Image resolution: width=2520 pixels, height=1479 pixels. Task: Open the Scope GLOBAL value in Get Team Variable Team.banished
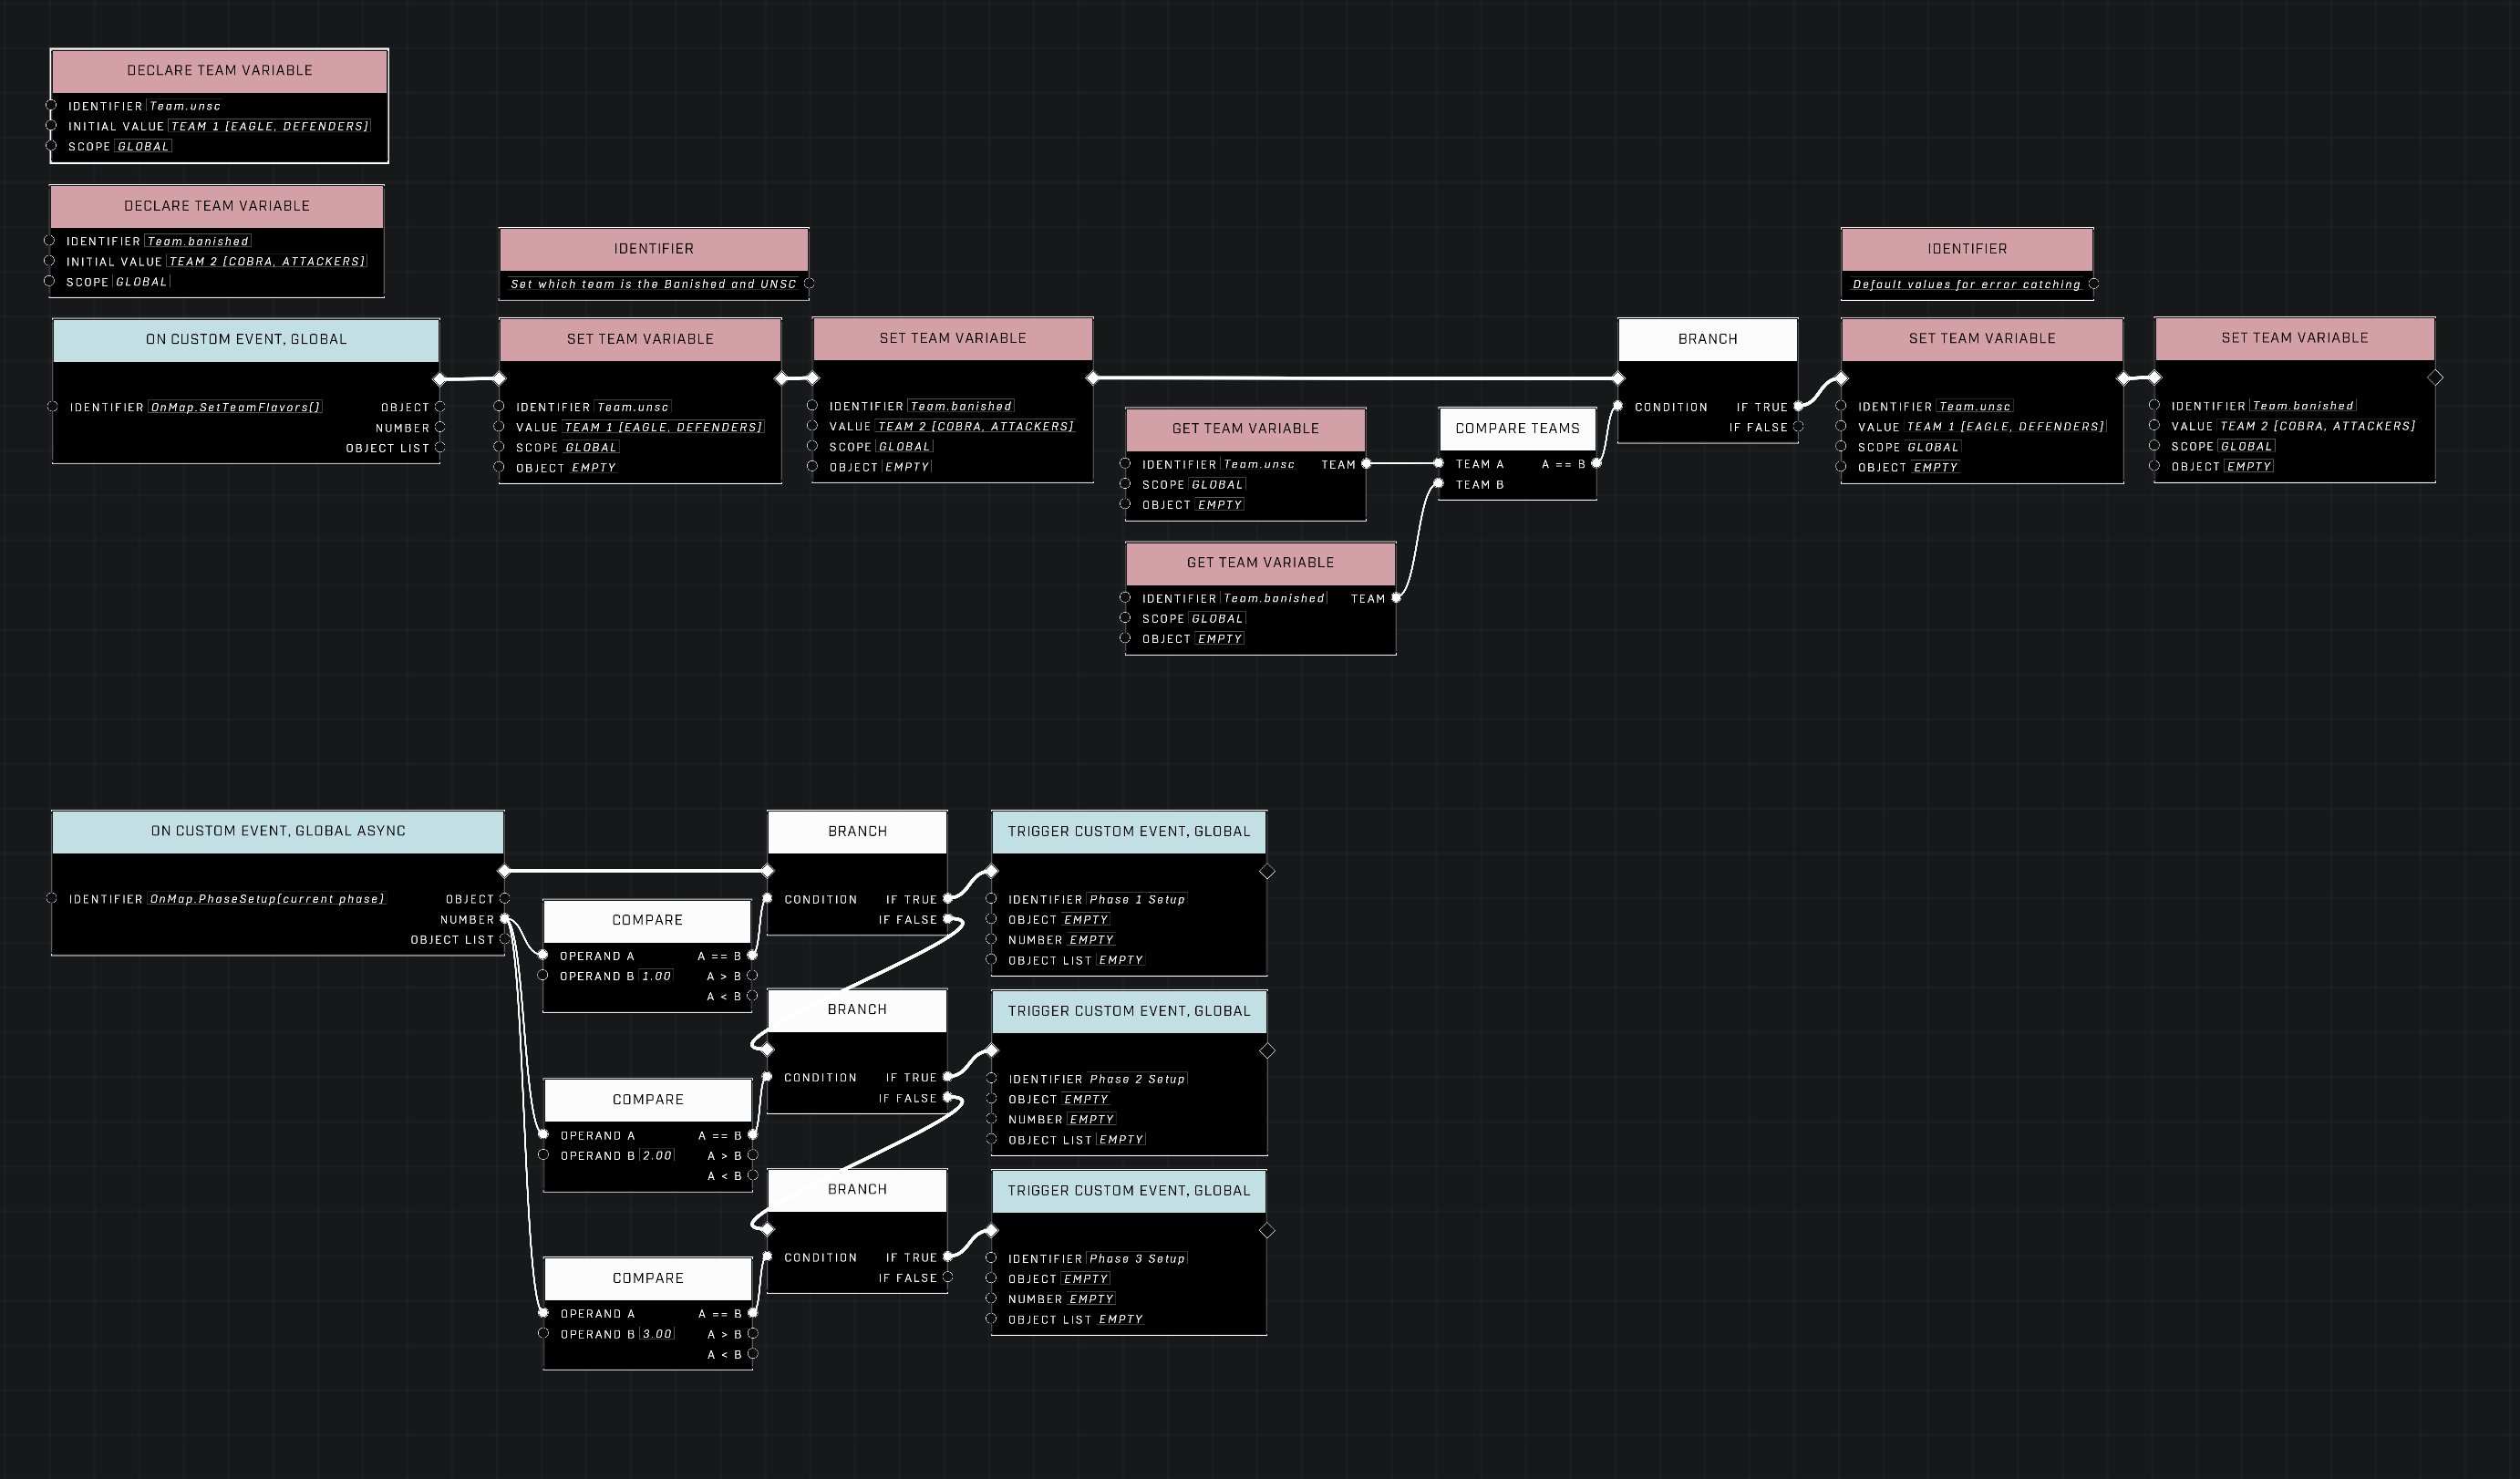point(1217,619)
